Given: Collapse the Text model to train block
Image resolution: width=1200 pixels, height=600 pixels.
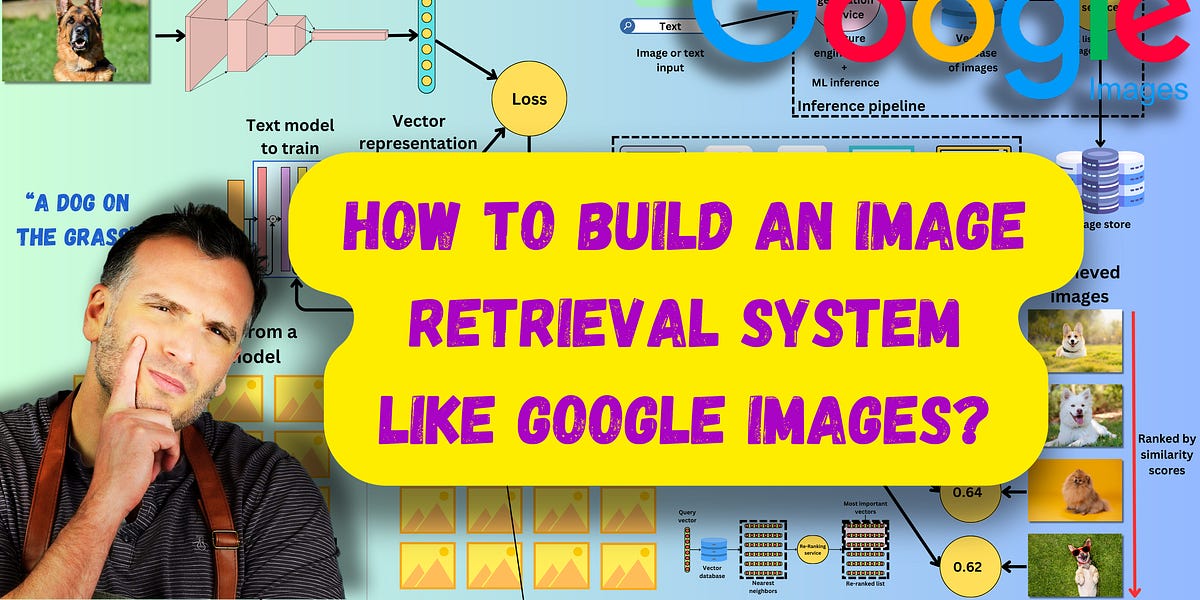Looking at the screenshot, I should pos(290,135).
